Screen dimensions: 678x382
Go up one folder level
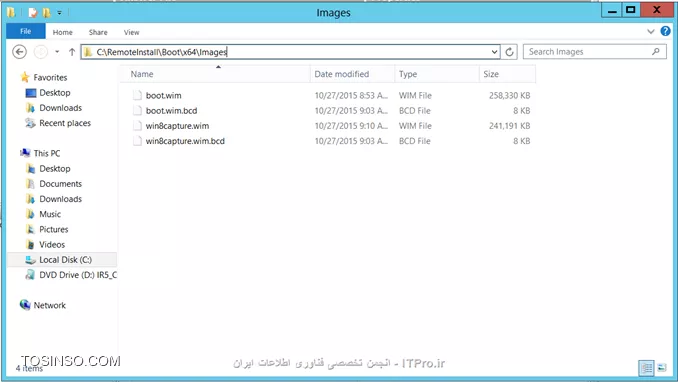pos(72,52)
